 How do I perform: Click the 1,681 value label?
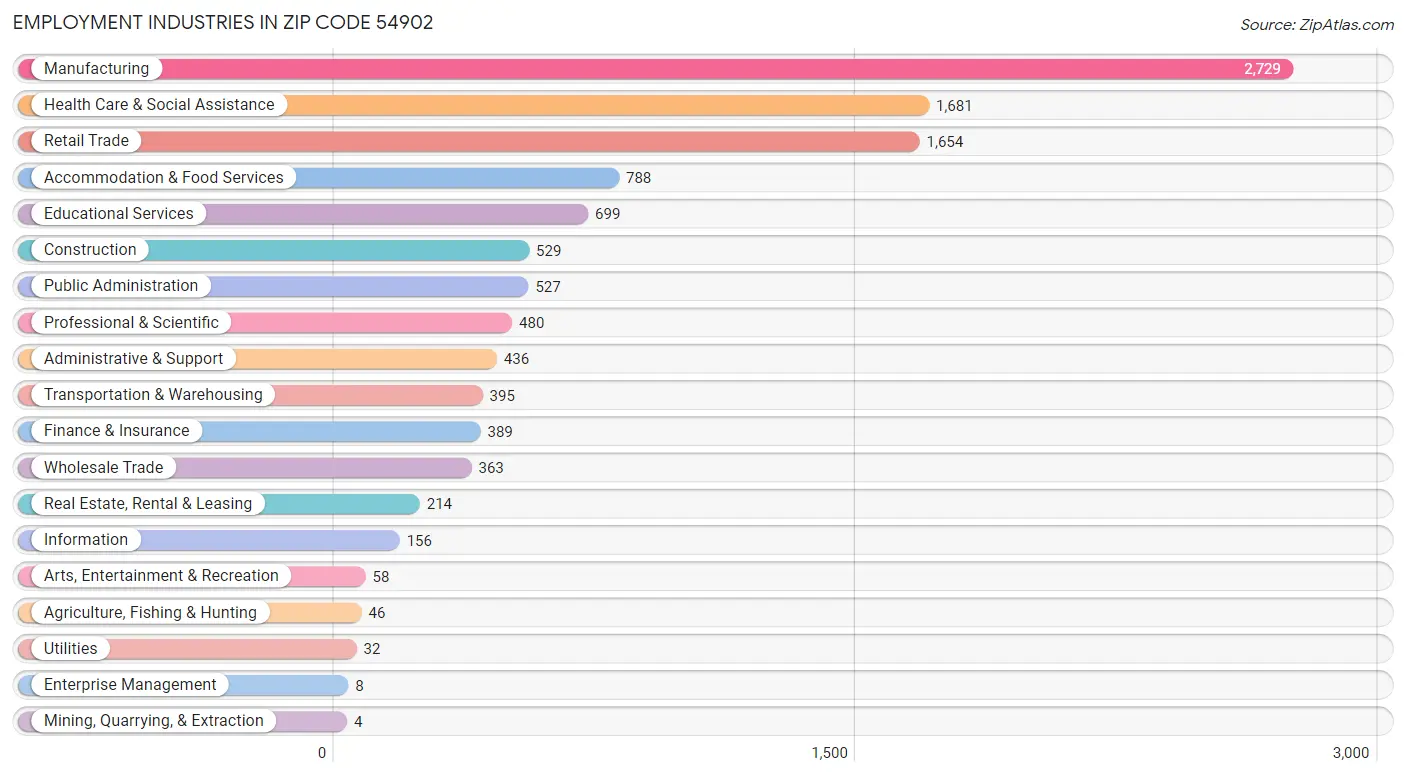coord(954,105)
